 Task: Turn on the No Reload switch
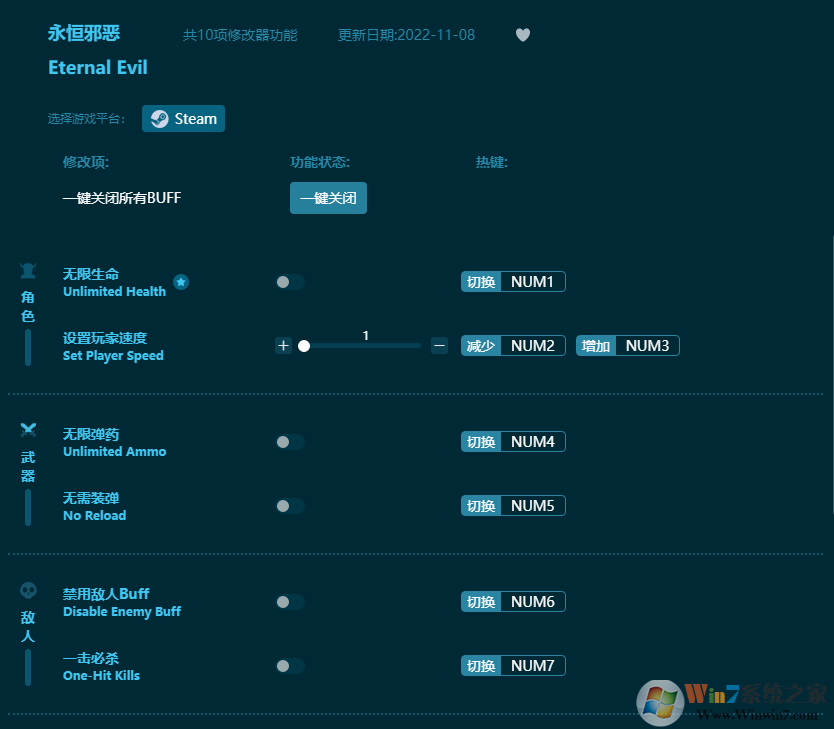tap(290, 506)
